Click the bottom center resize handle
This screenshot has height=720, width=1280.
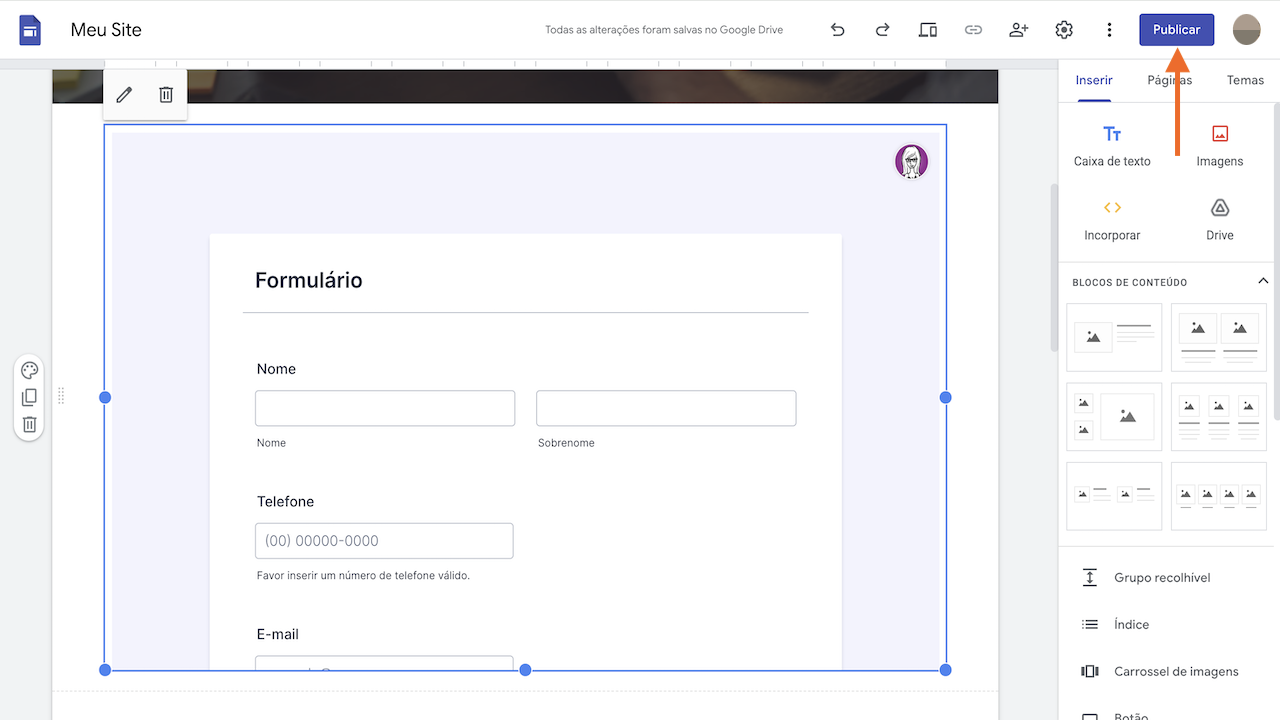point(525,670)
